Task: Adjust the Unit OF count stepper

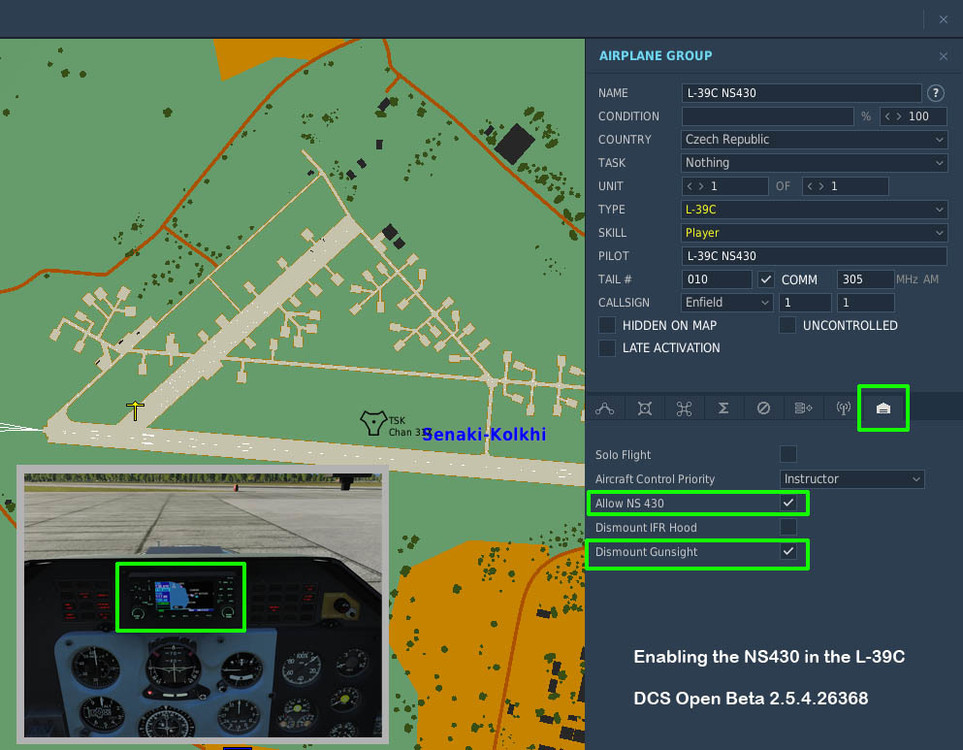Action: (x=845, y=186)
